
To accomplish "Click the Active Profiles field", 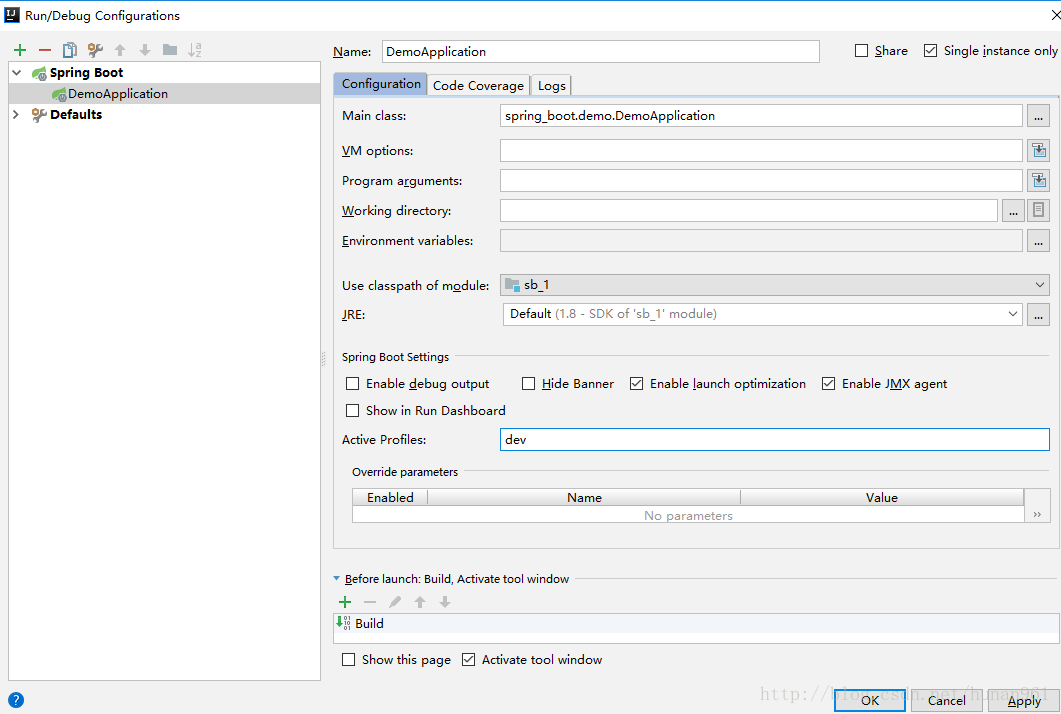I will [x=775, y=439].
